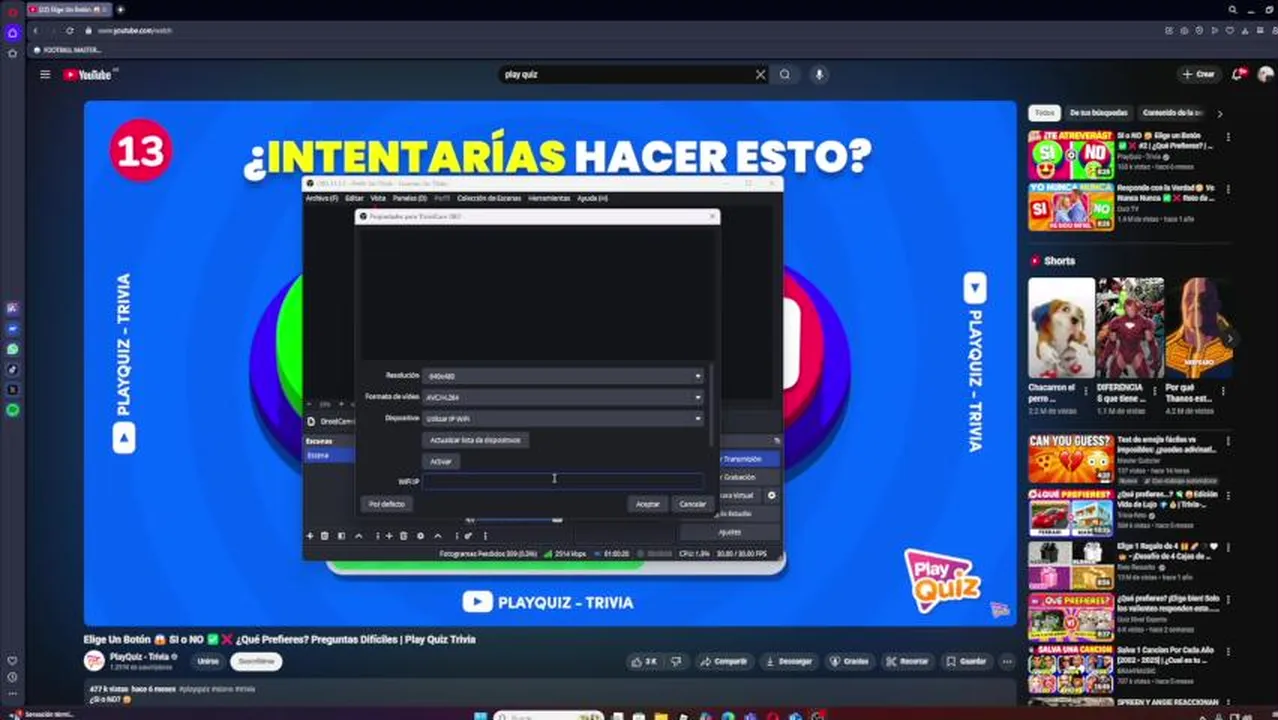
Task: Open File Explorer from the taskbar
Action: click(661, 716)
